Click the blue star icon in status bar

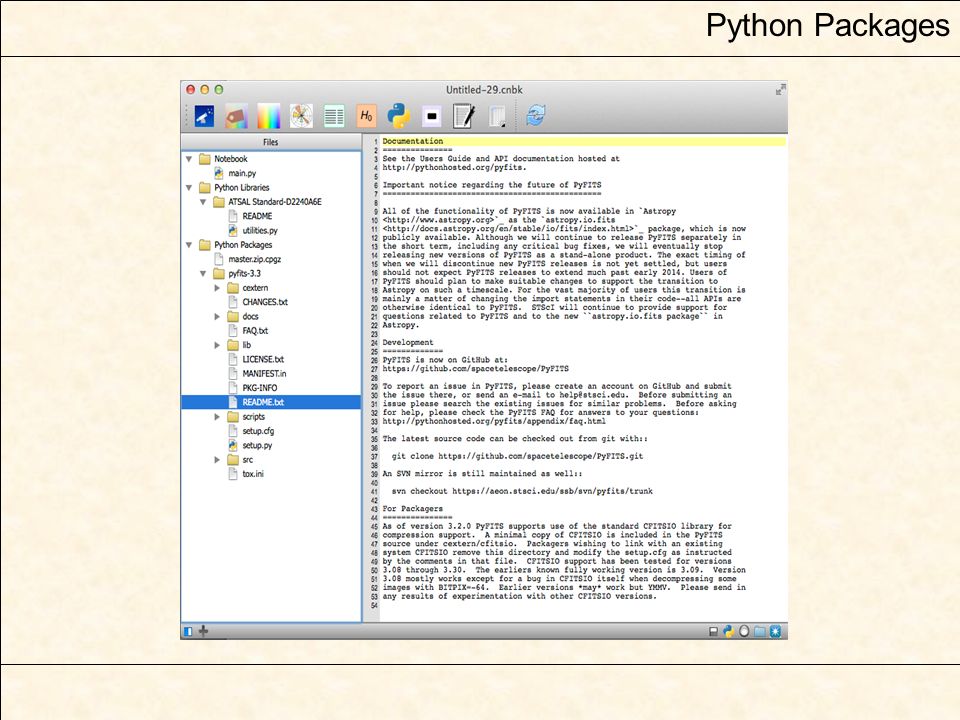775,631
